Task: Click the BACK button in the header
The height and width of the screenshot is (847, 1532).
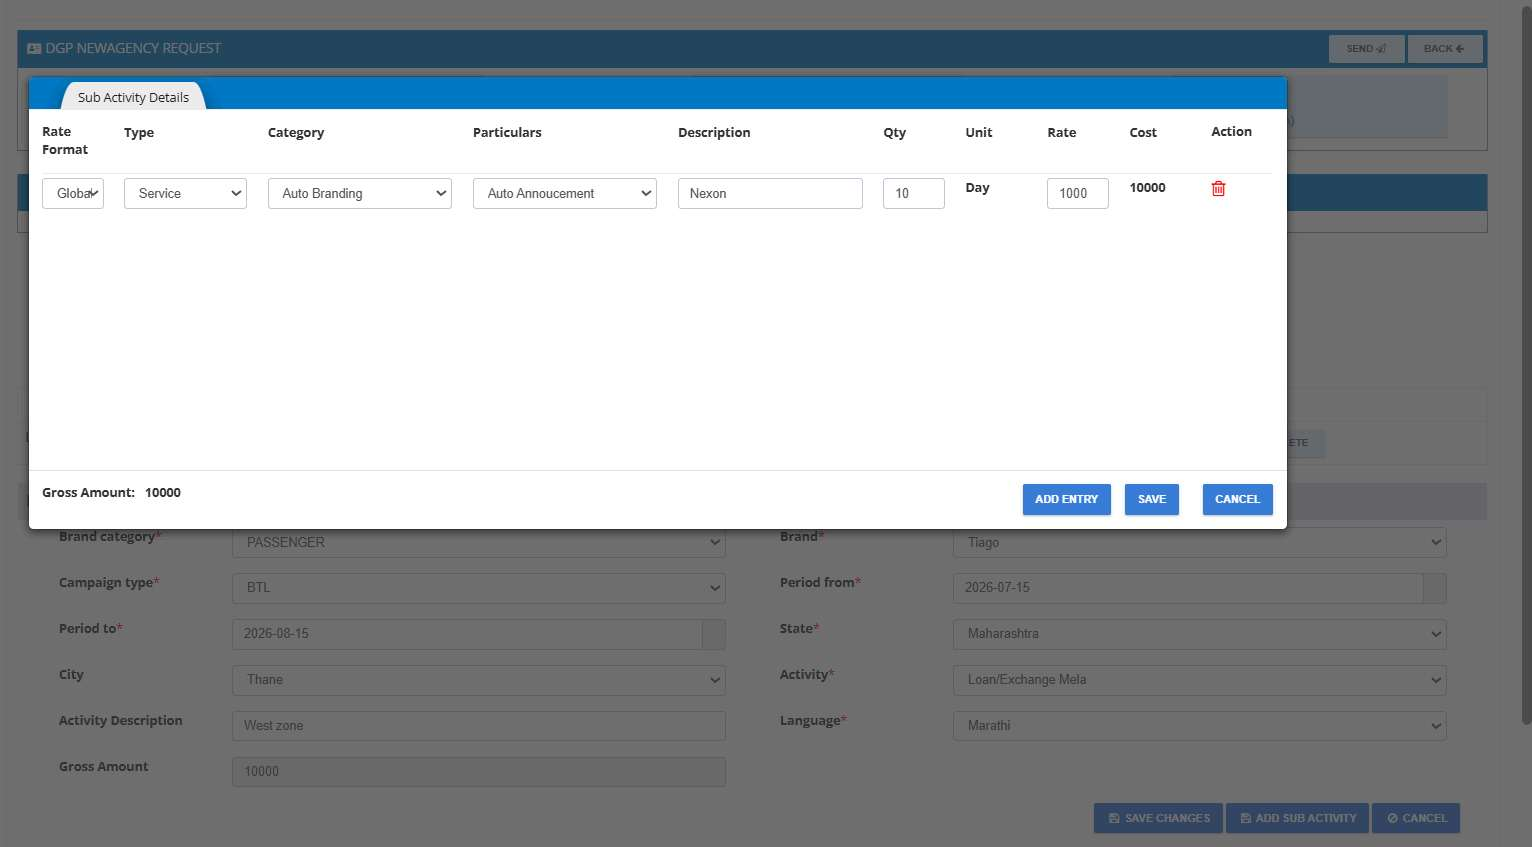Action: 1445,48
